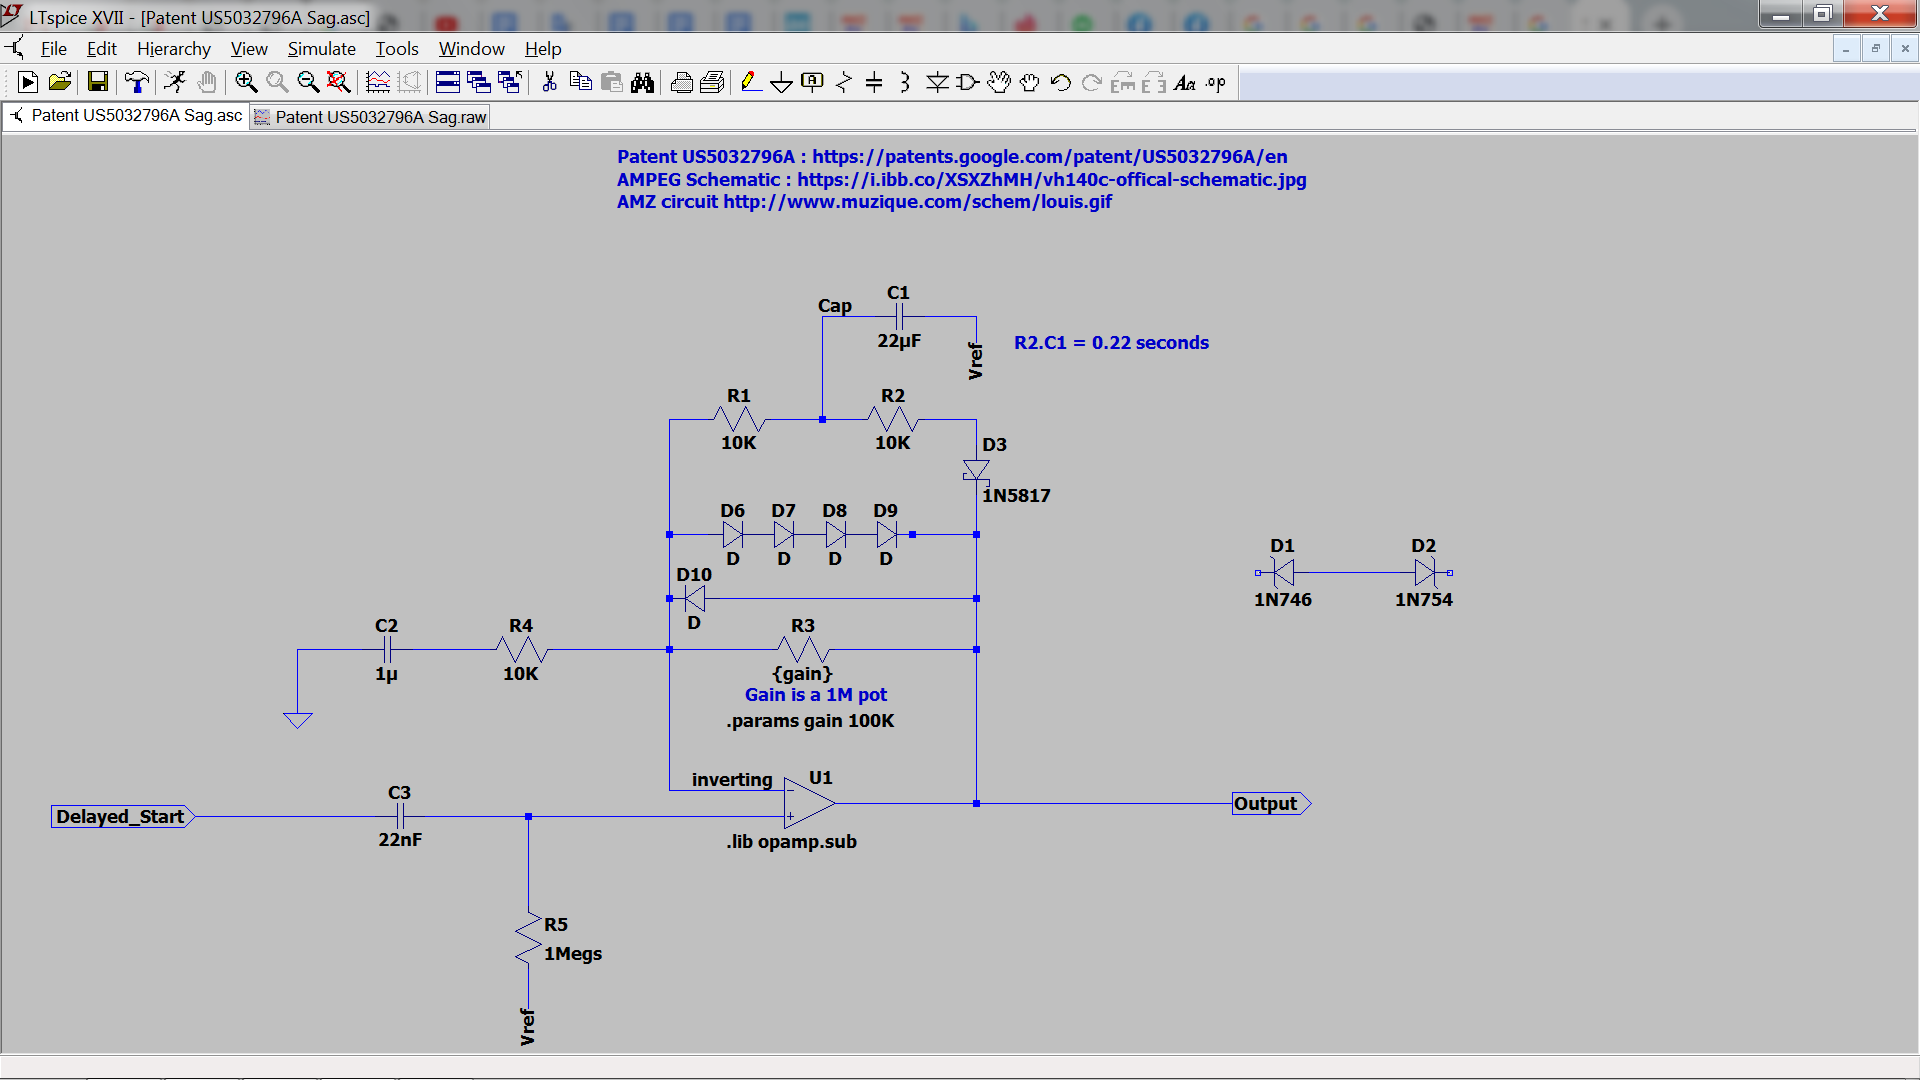Select the Draw wire pencil tool
This screenshot has height=1080, width=1920.
coord(750,83)
